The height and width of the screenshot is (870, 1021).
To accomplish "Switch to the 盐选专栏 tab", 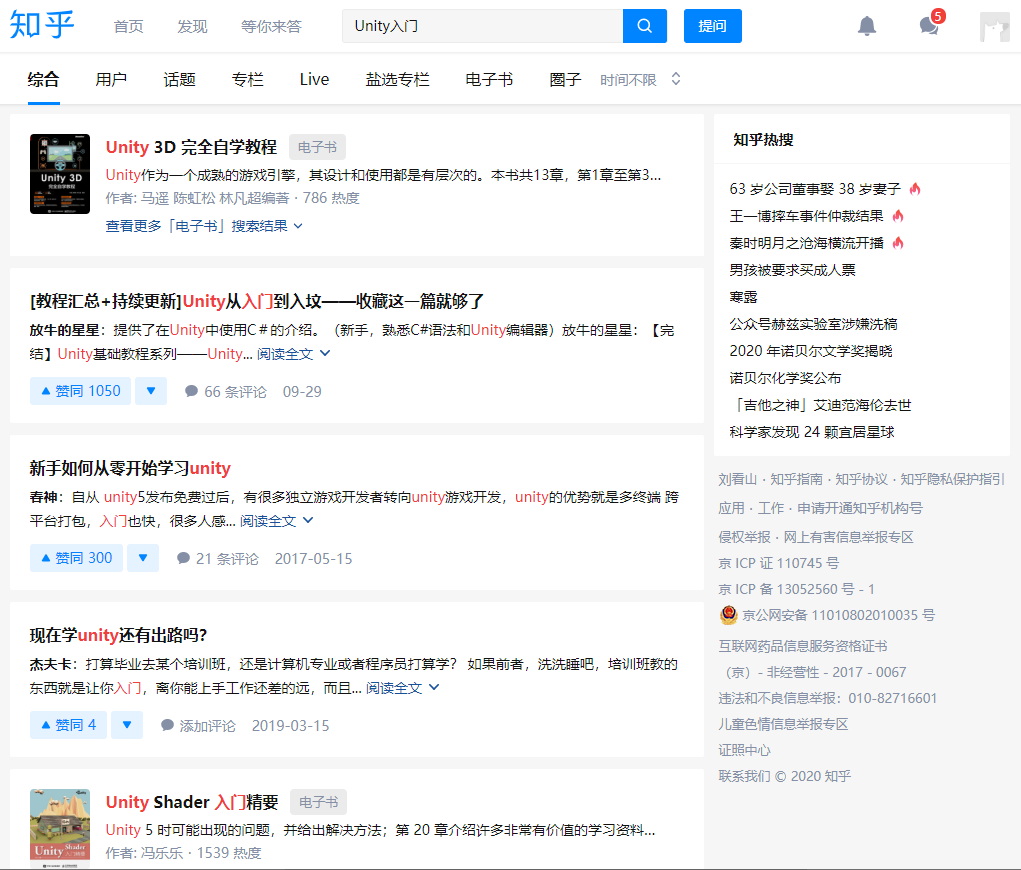I will coord(397,79).
